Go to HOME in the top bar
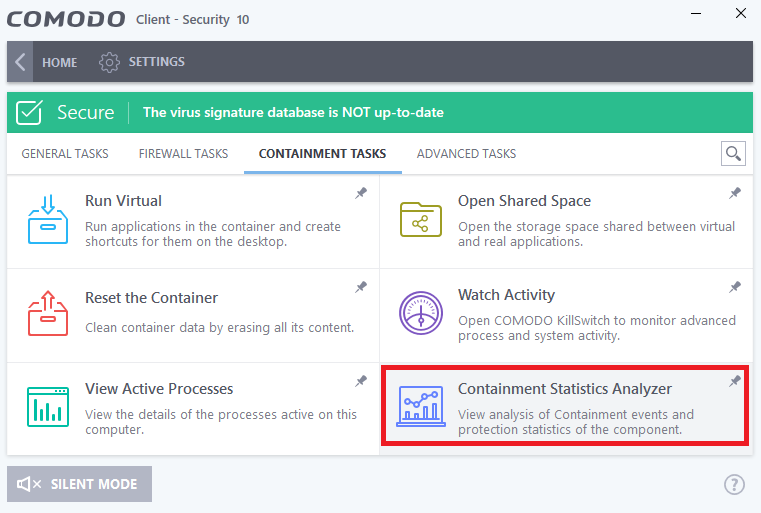The image size is (761, 513). point(60,63)
